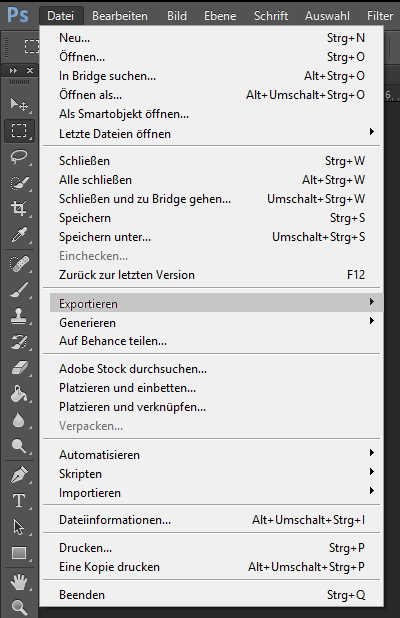Select the Eyedropper tool

19,235
